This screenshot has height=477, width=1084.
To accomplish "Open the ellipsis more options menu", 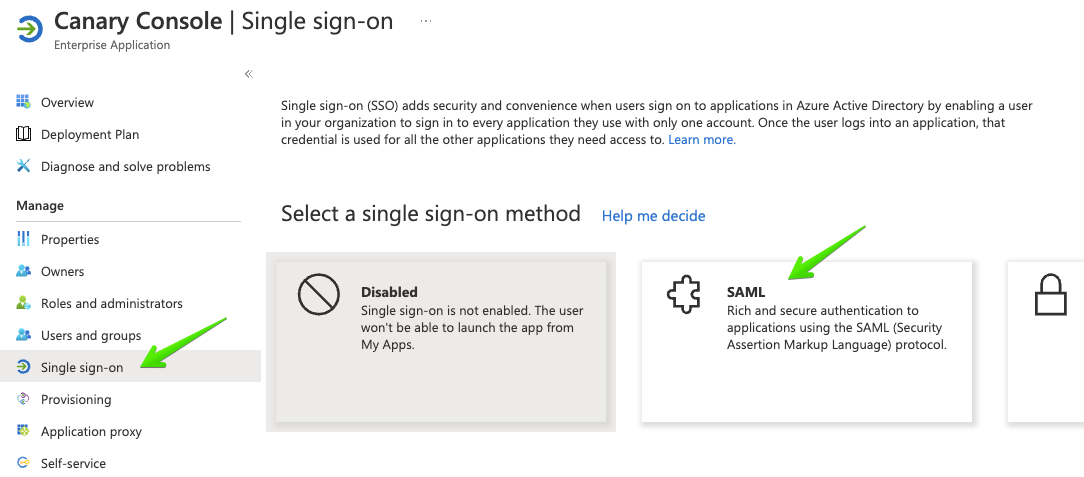I will pos(426,21).
